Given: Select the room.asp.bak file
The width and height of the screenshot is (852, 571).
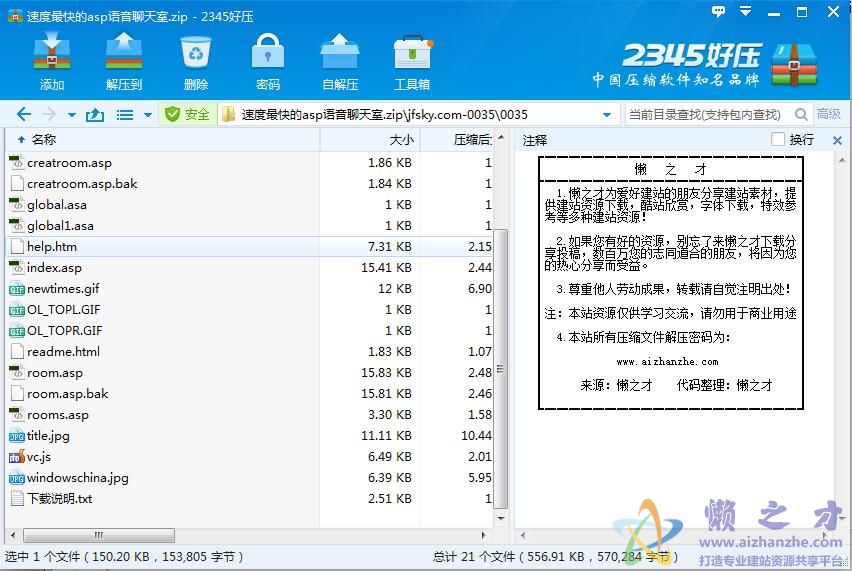Looking at the screenshot, I should pyautogui.click(x=67, y=394).
